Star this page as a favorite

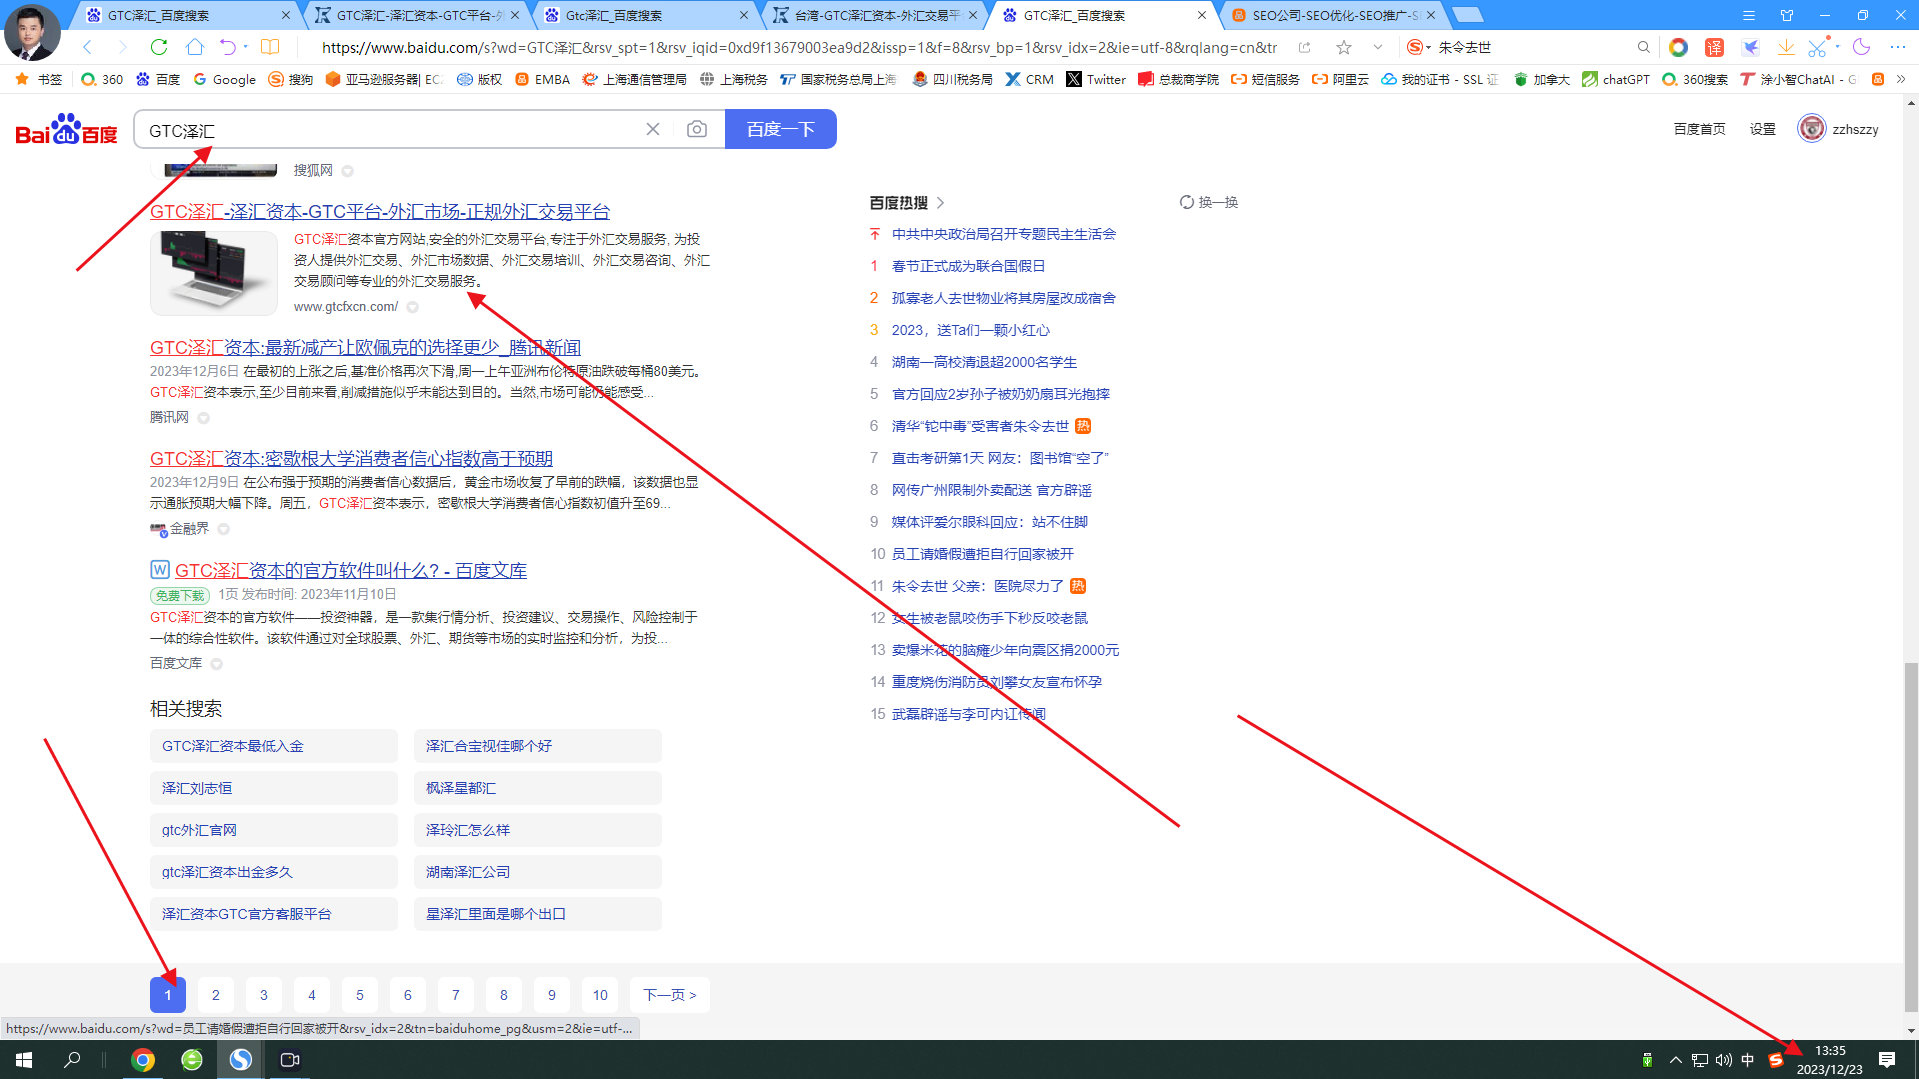click(x=1344, y=47)
